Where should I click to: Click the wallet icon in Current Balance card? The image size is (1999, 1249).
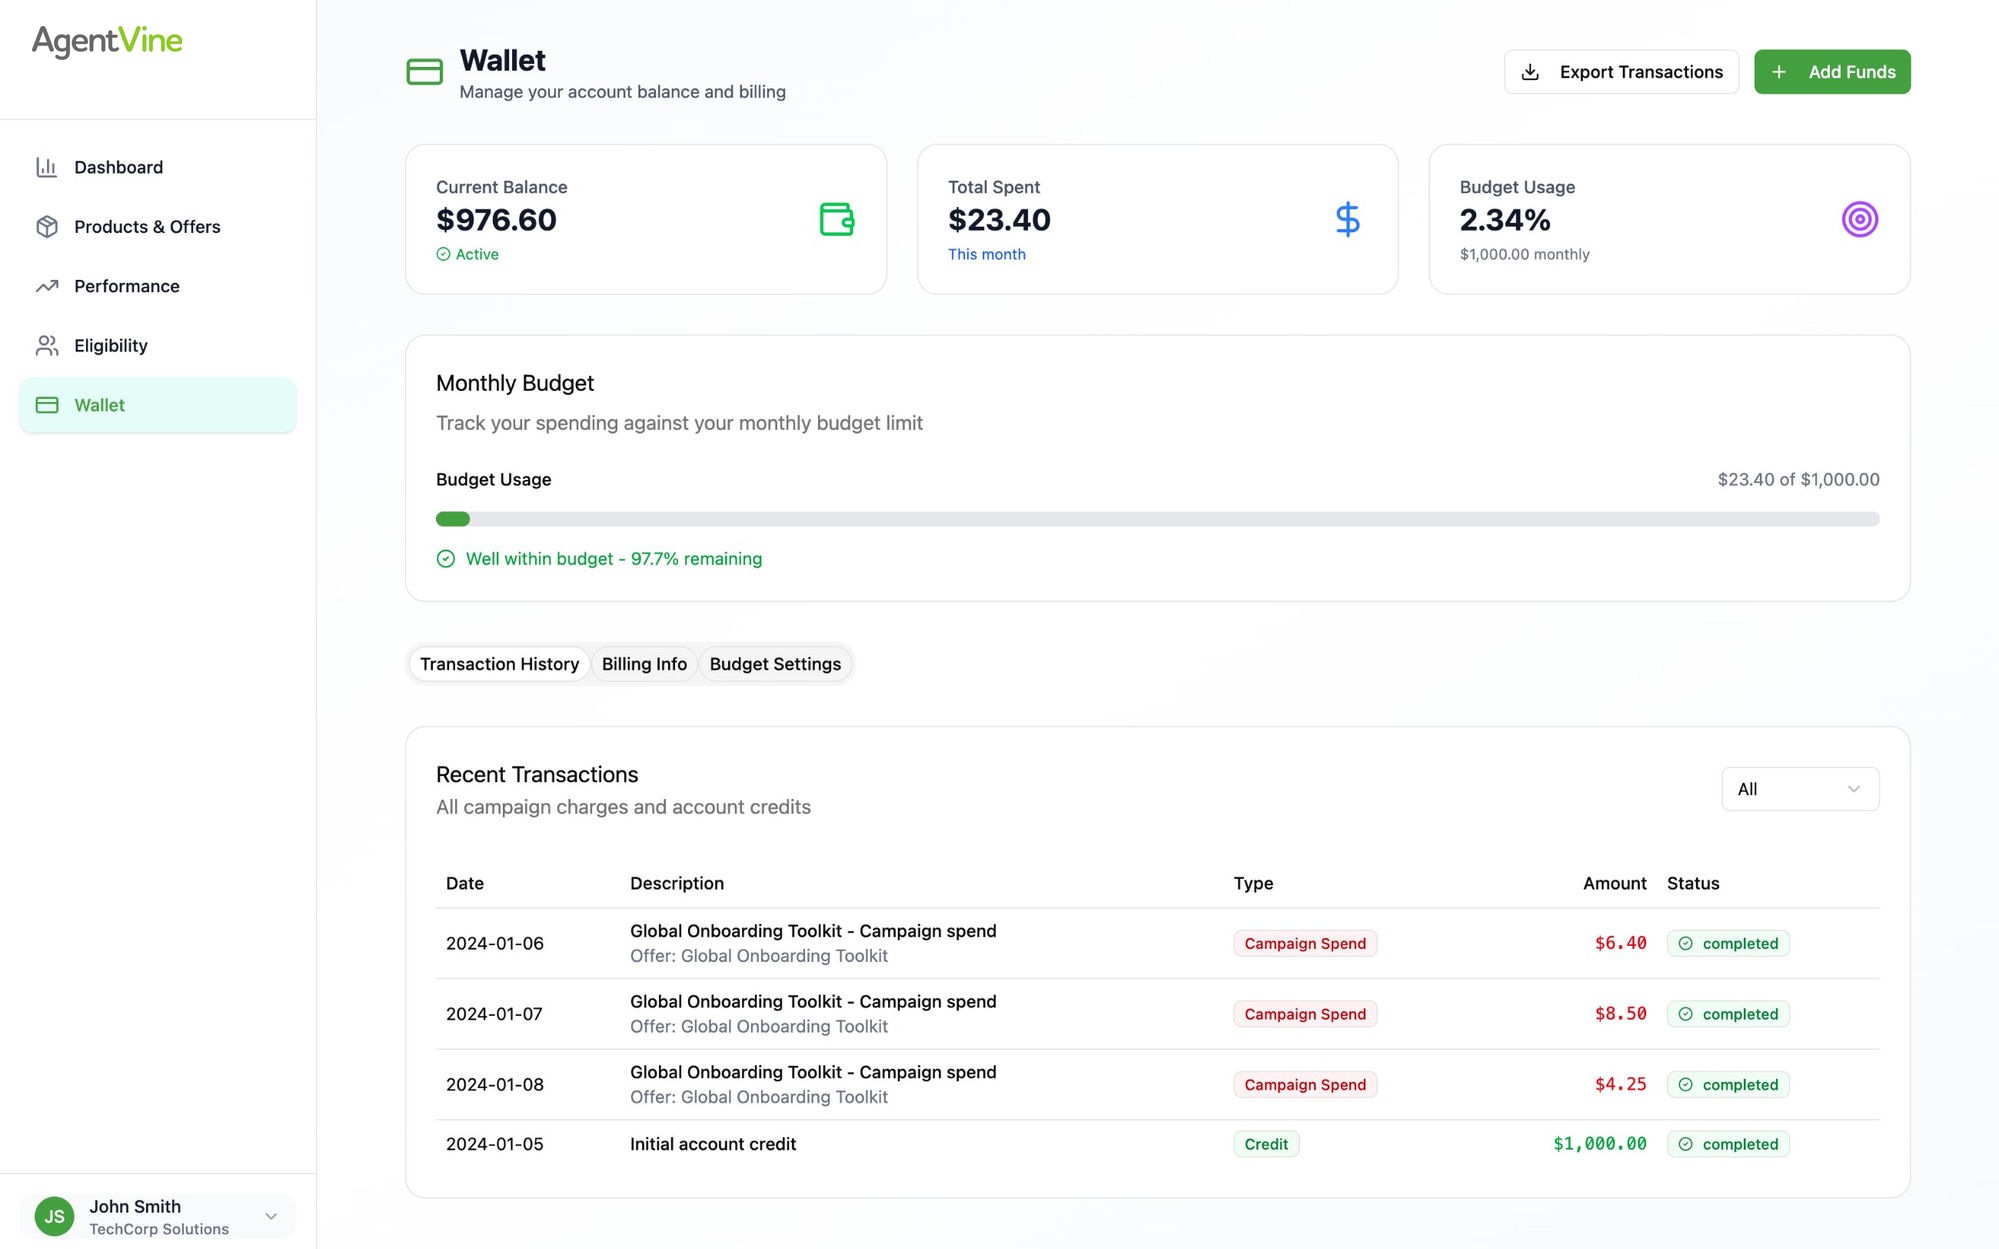point(837,219)
